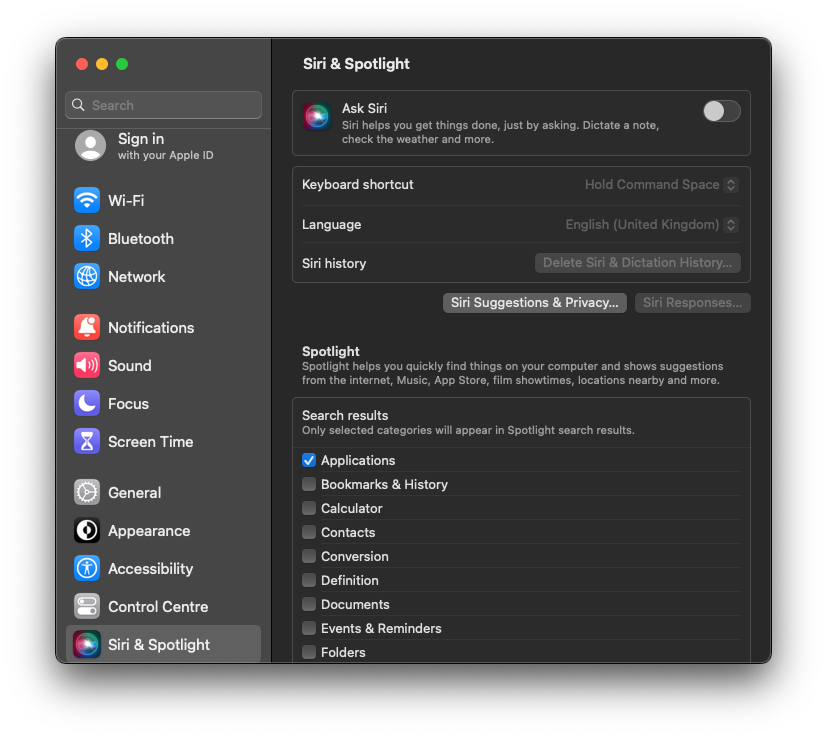
Task: Click the Search field in sidebar
Action: coord(164,105)
